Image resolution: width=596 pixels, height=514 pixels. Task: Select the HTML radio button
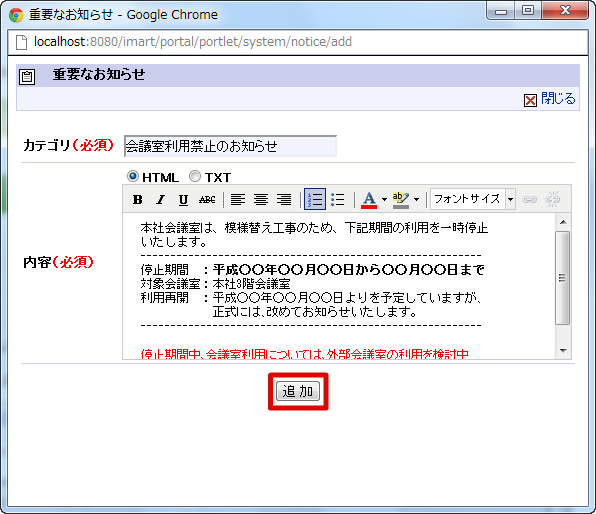(133, 176)
